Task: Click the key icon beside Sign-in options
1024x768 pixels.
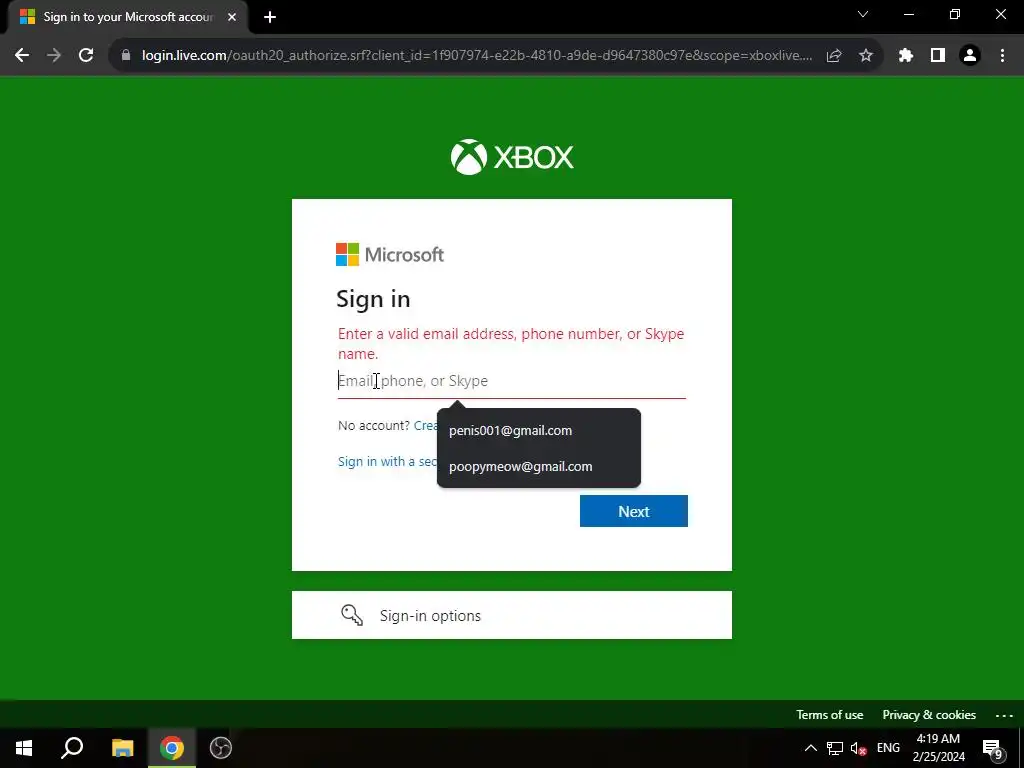Action: click(x=352, y=615)
